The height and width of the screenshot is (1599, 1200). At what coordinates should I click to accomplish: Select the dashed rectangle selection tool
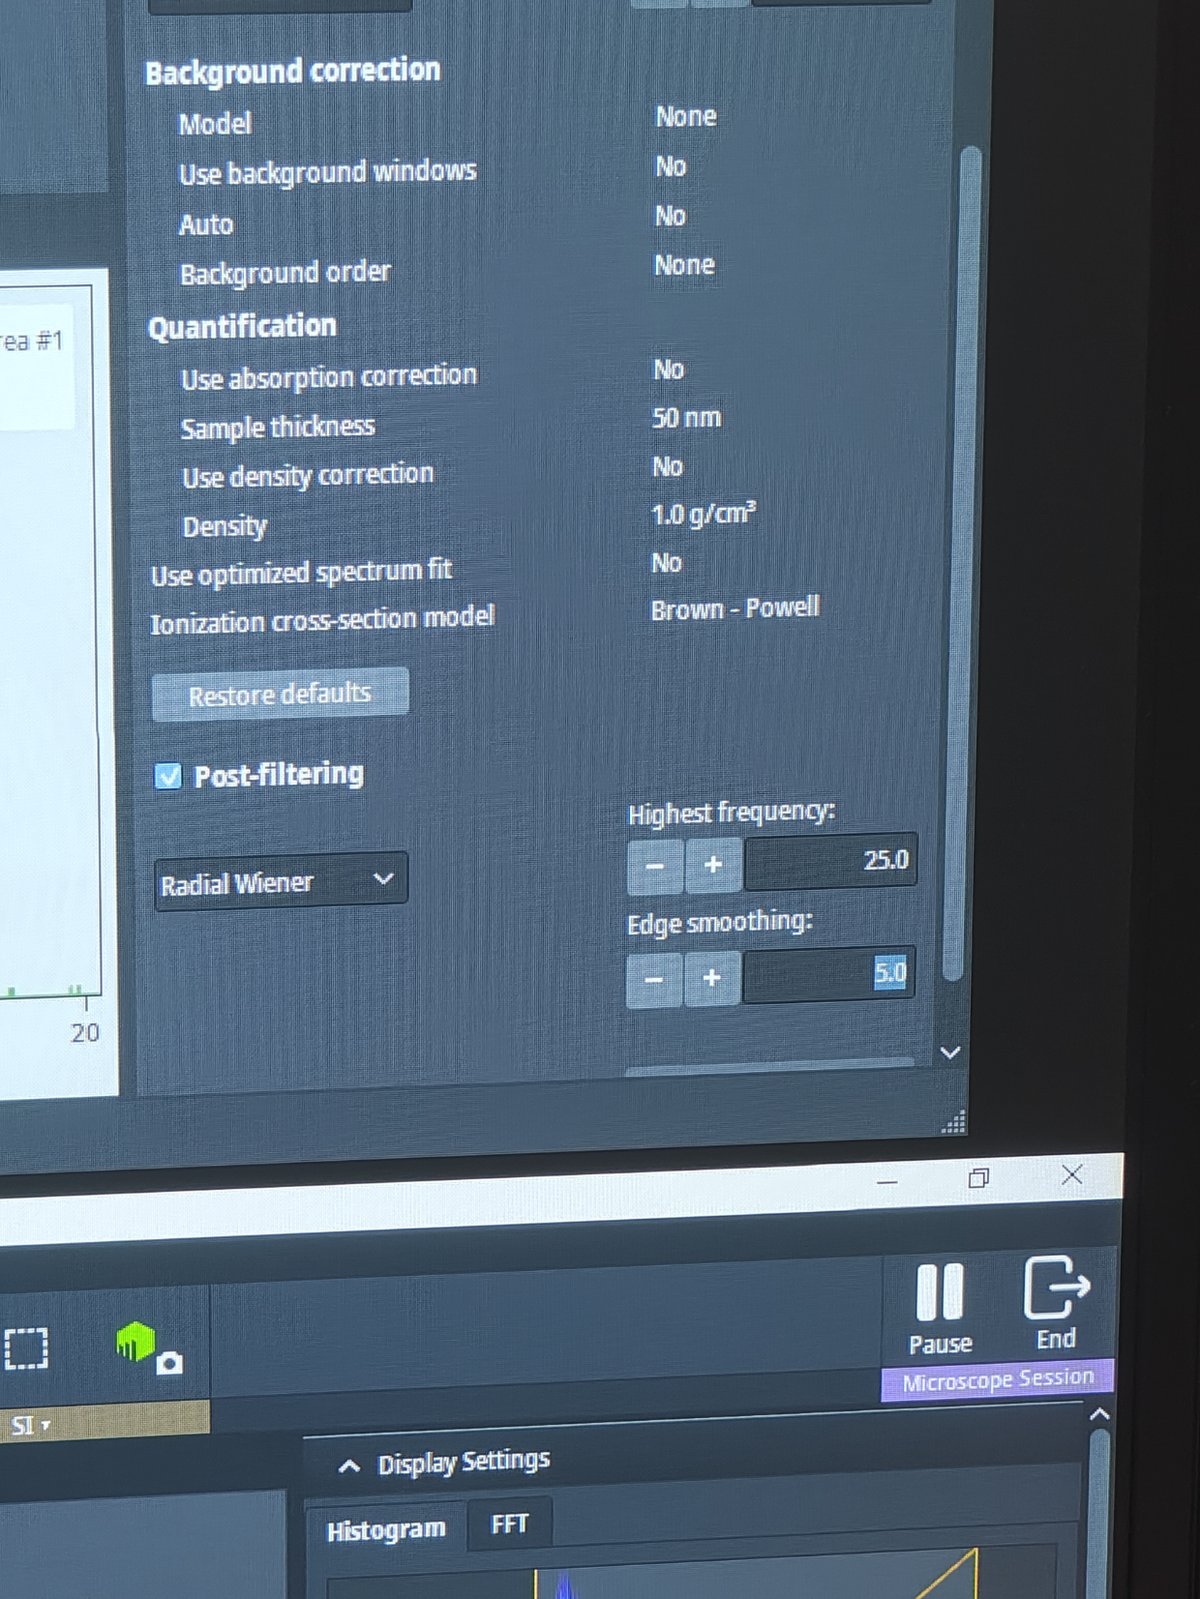click(x=27, y=1348)
